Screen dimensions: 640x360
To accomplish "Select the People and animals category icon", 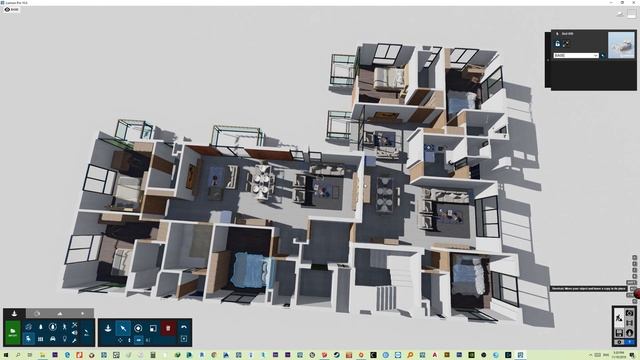I will click(x=64, y=327).
